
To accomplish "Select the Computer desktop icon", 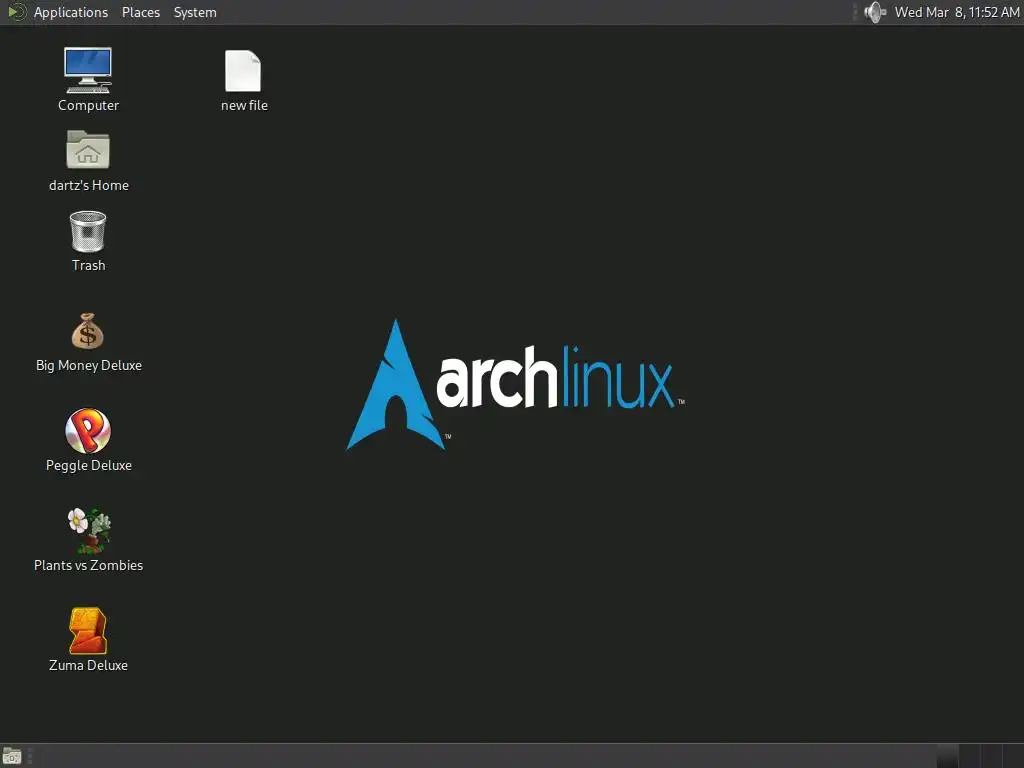I will pos(88,71).
